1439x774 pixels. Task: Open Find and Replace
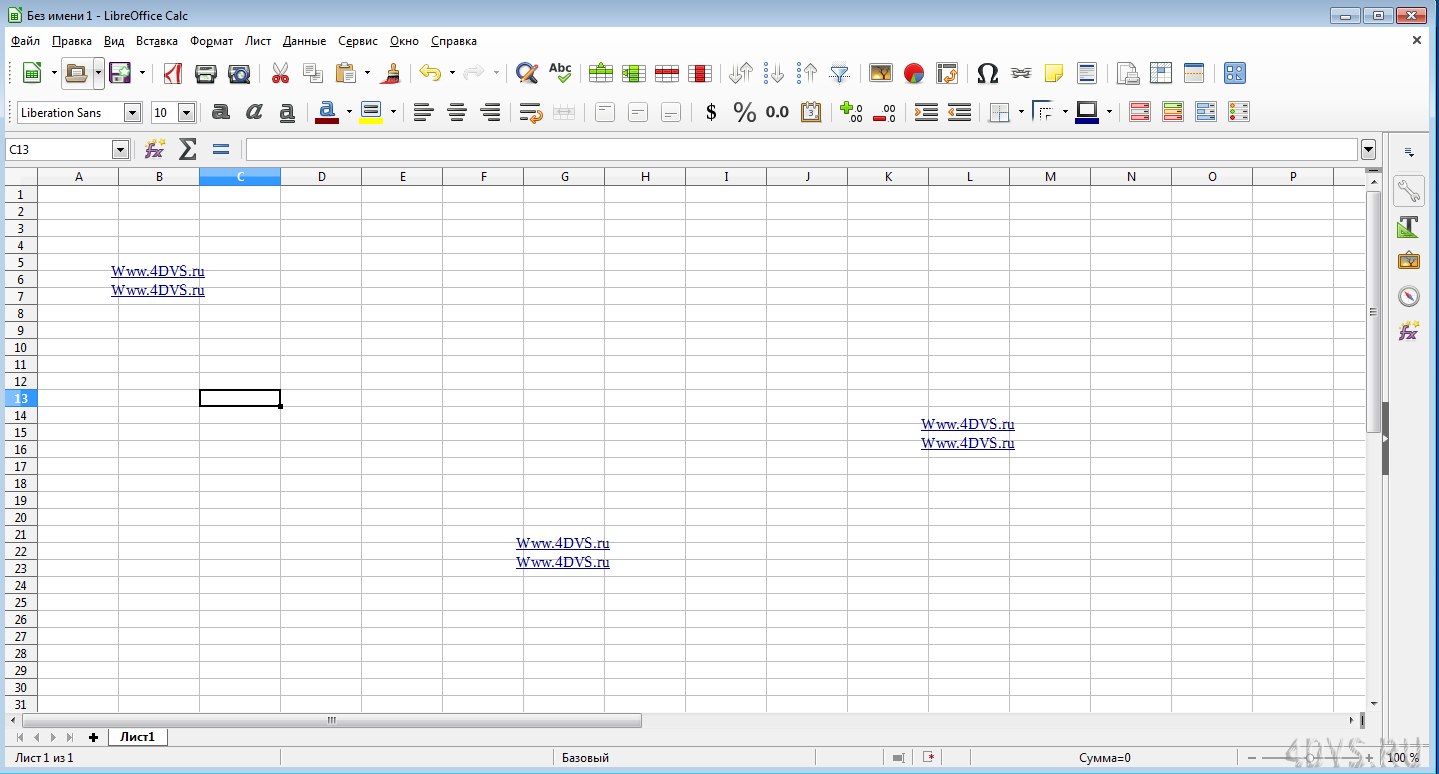527,73
